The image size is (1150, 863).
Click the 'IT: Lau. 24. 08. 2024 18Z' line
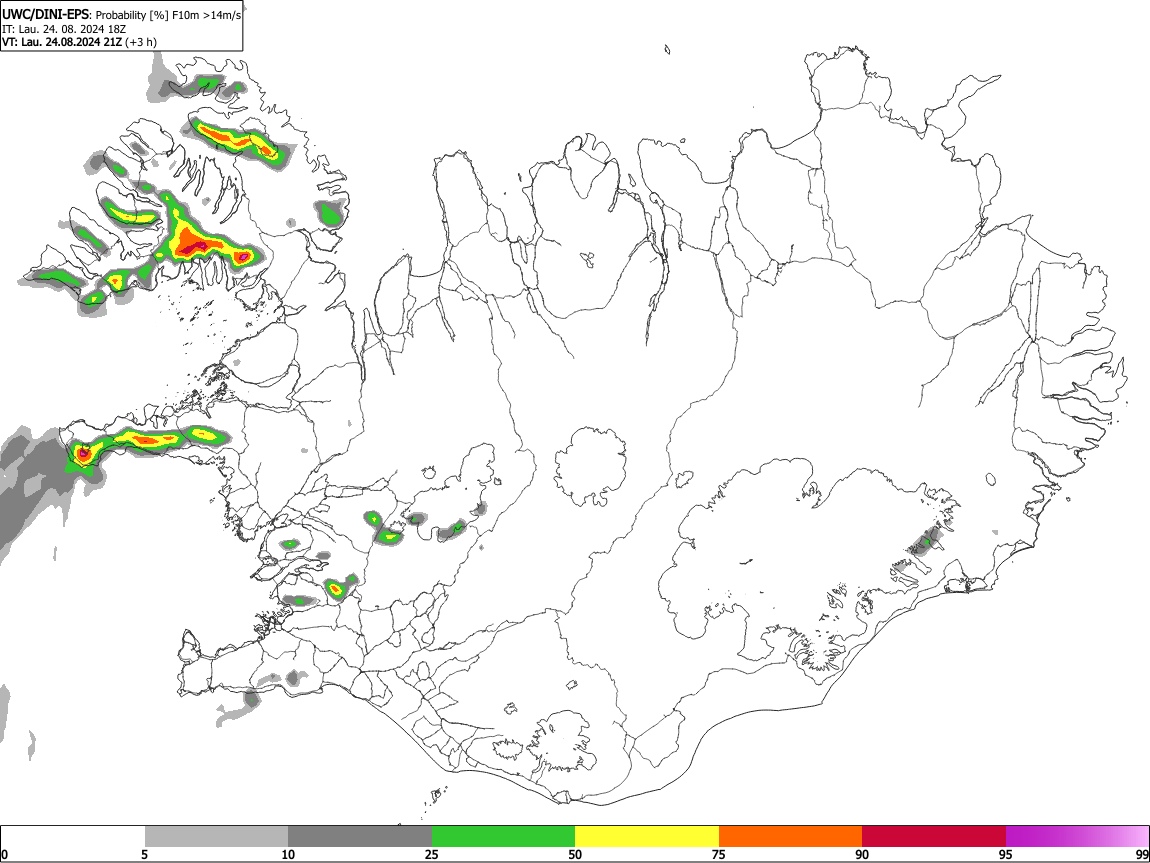click(x=64, y=29)
